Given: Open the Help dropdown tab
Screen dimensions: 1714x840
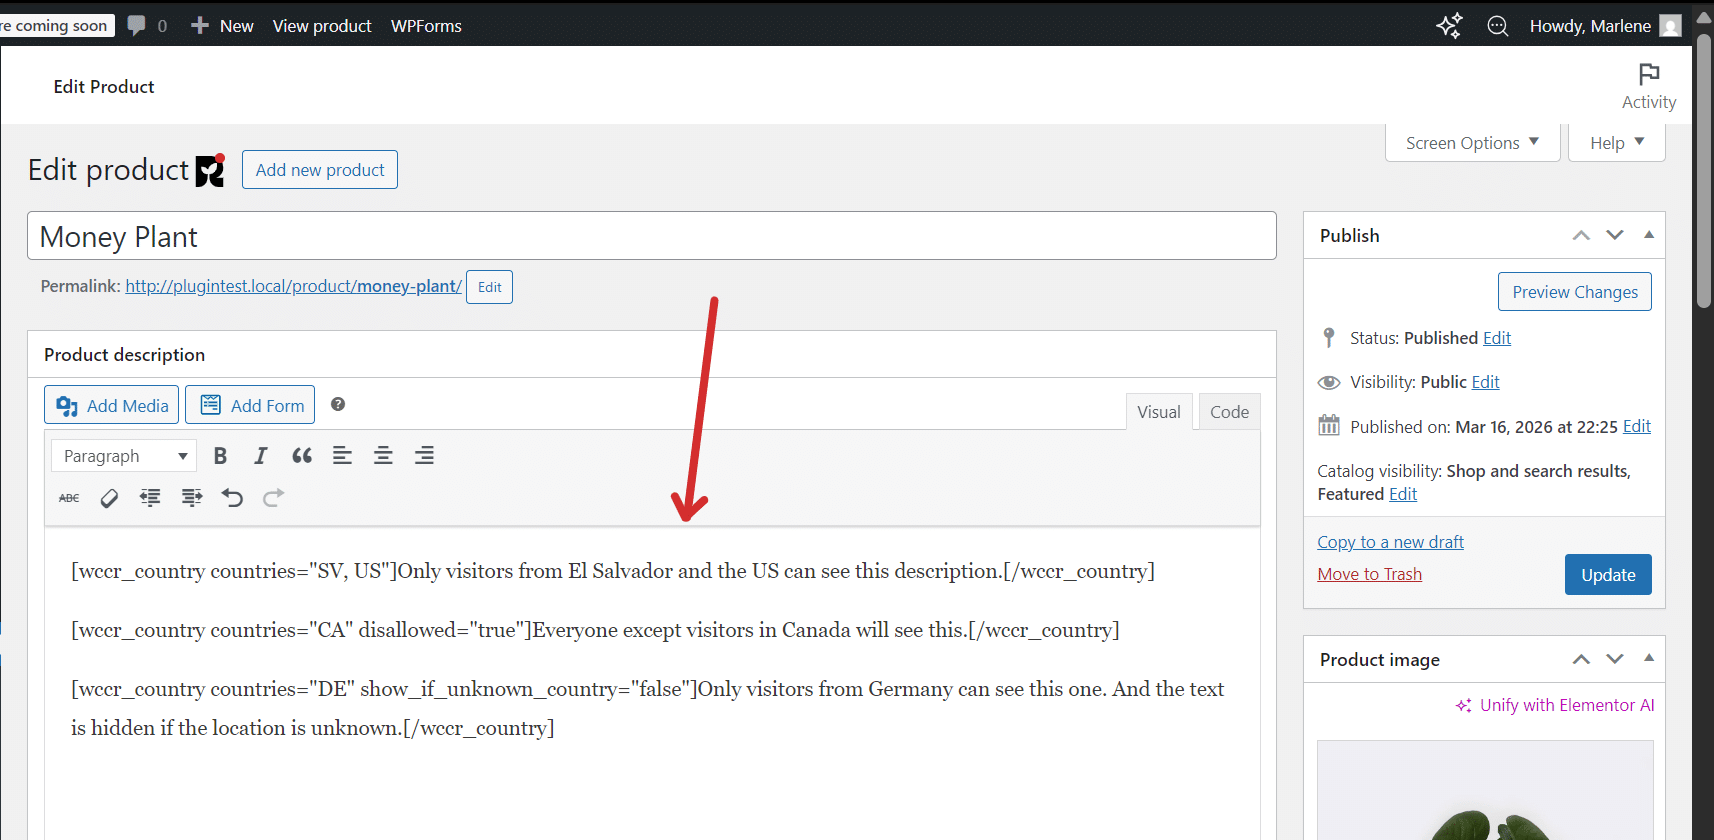Looking at the screenshot, I should 1616,143.
